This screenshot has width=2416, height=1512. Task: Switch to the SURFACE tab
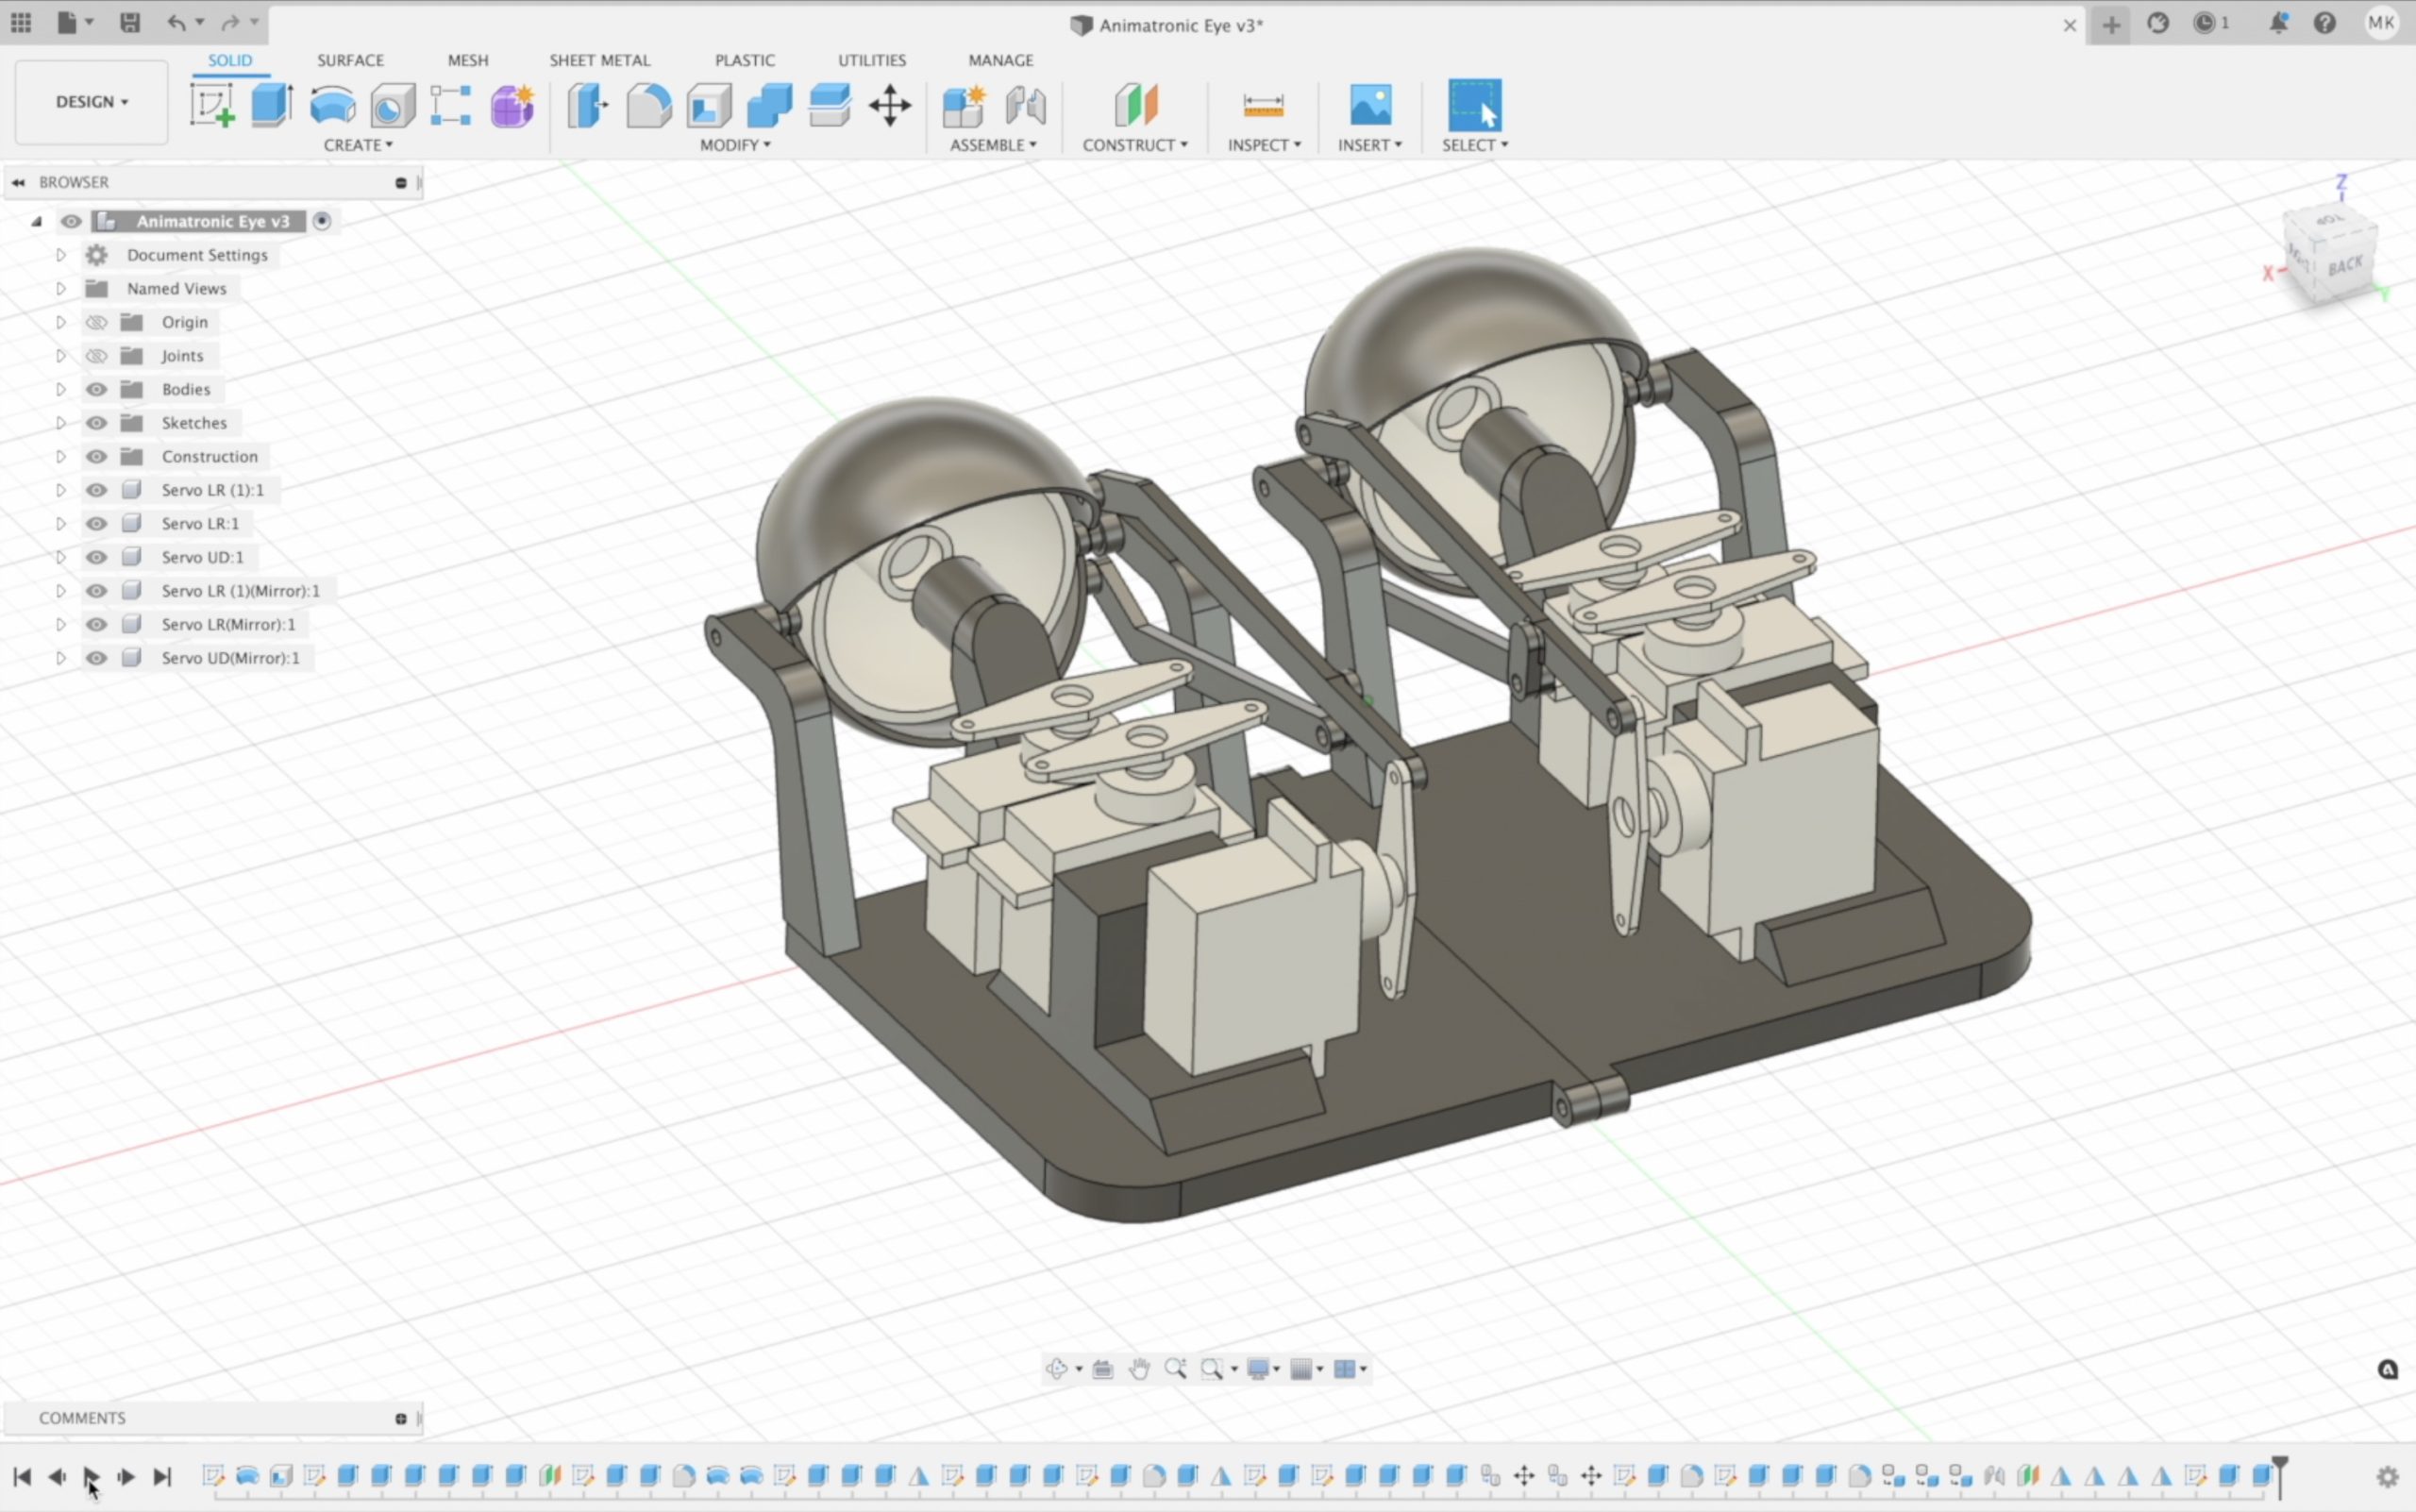pos(350,60)
